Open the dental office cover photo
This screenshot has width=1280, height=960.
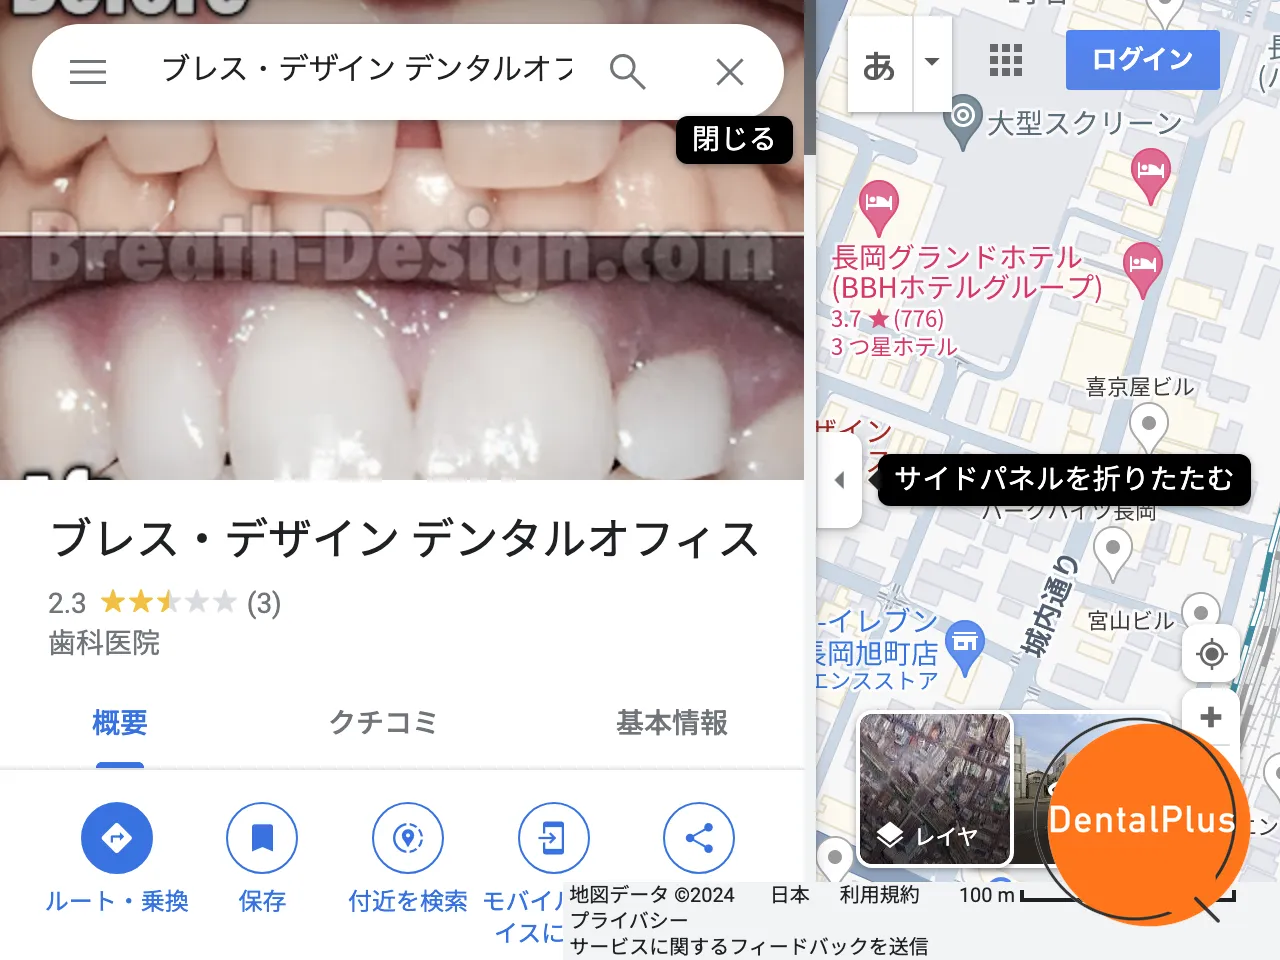click(402, 240)
